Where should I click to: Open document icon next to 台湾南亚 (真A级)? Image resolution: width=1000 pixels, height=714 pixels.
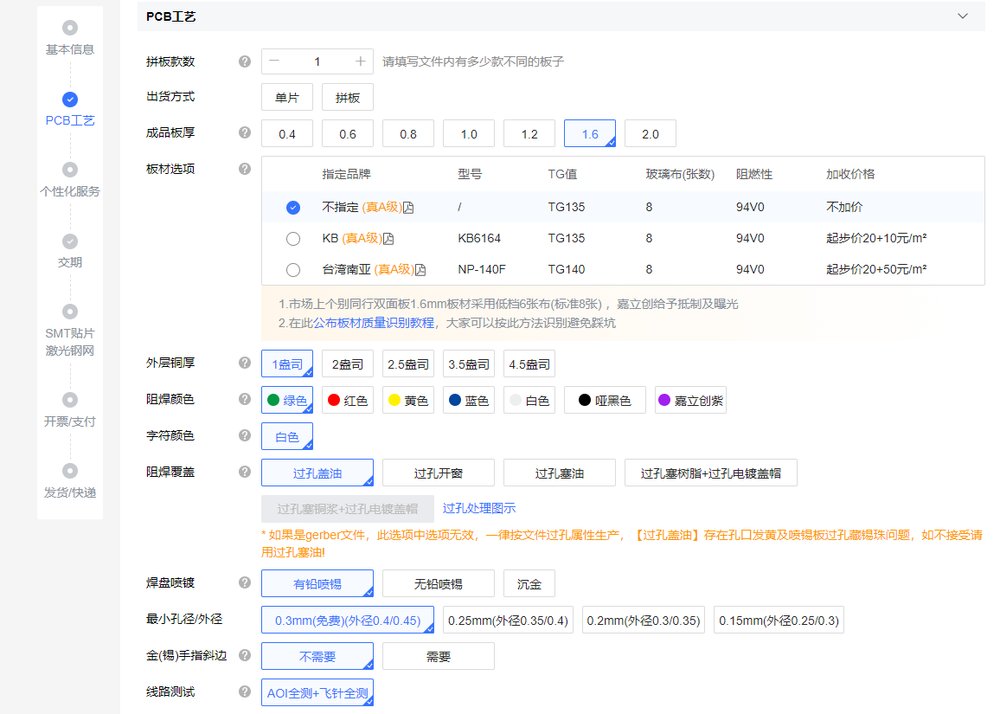coord(420,270)
